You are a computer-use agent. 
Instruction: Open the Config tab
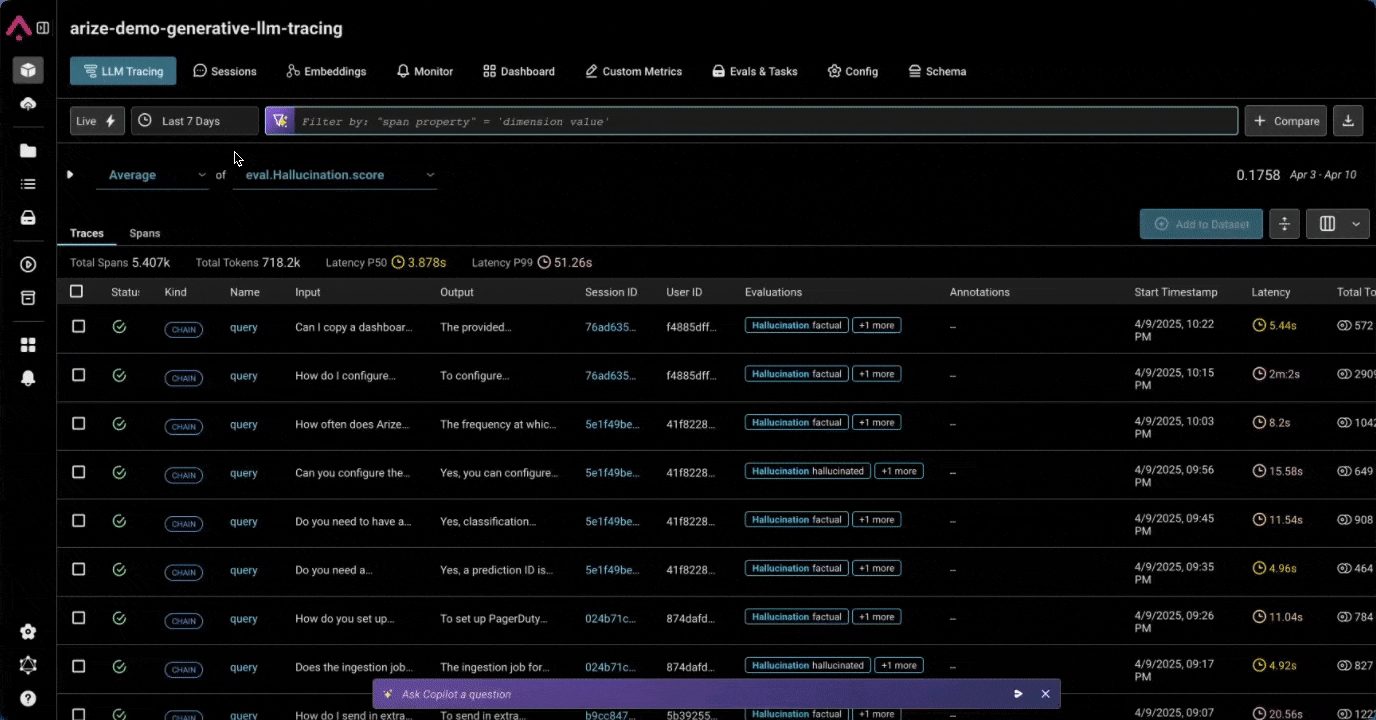click(x=853, y=71)
